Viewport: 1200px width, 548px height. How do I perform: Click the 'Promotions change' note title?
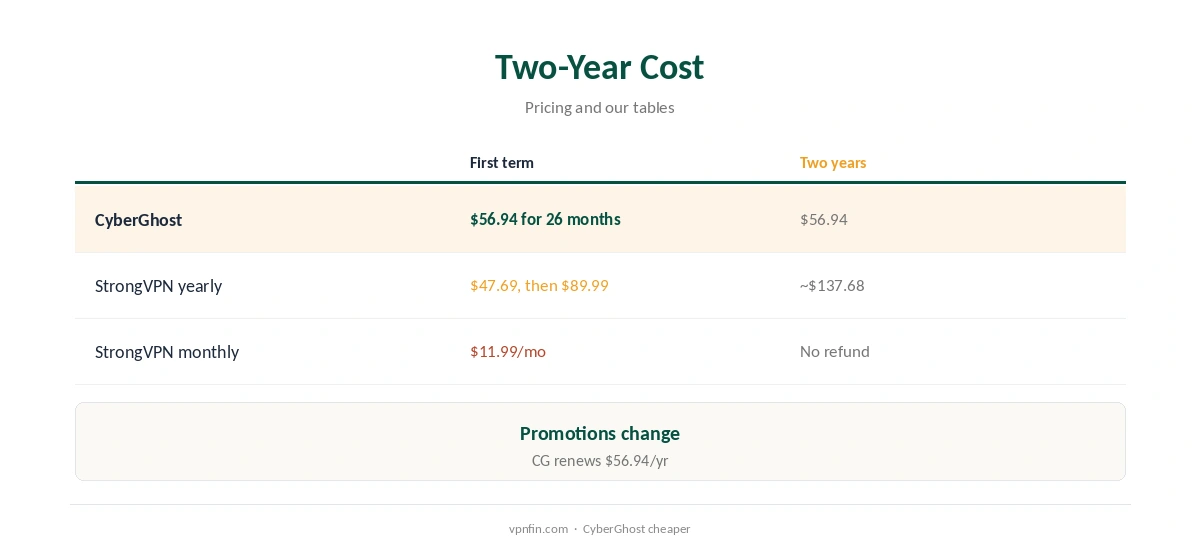click(600, 433)
